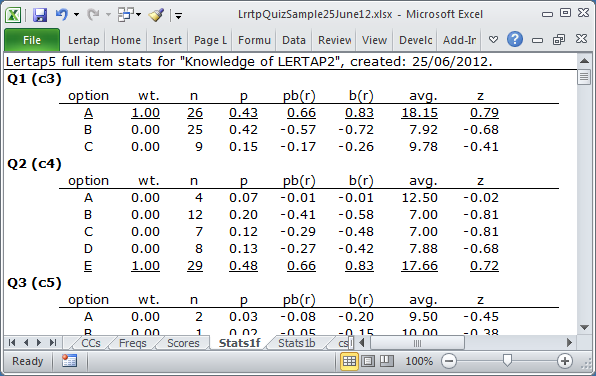Open the undo history dropdown arrow
Screen dimensions: 596x376
(76, 15)
